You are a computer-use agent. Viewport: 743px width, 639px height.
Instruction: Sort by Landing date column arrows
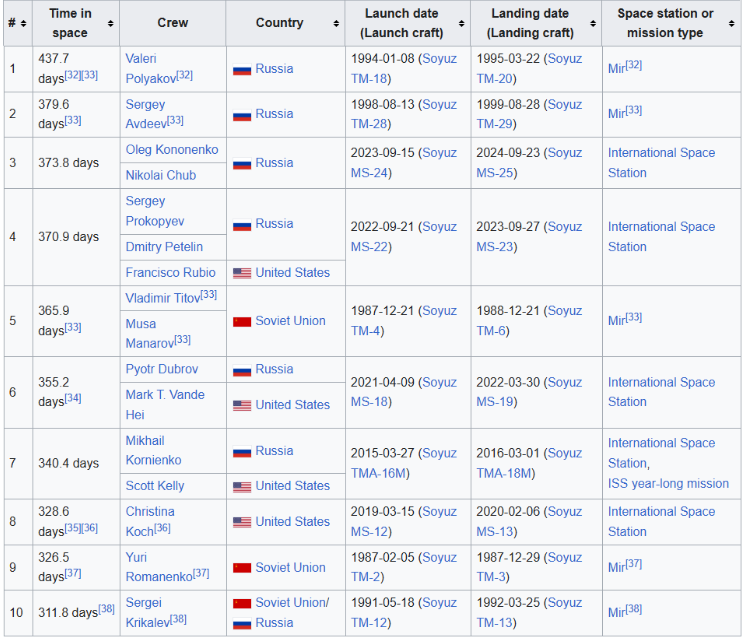(593, 23)
